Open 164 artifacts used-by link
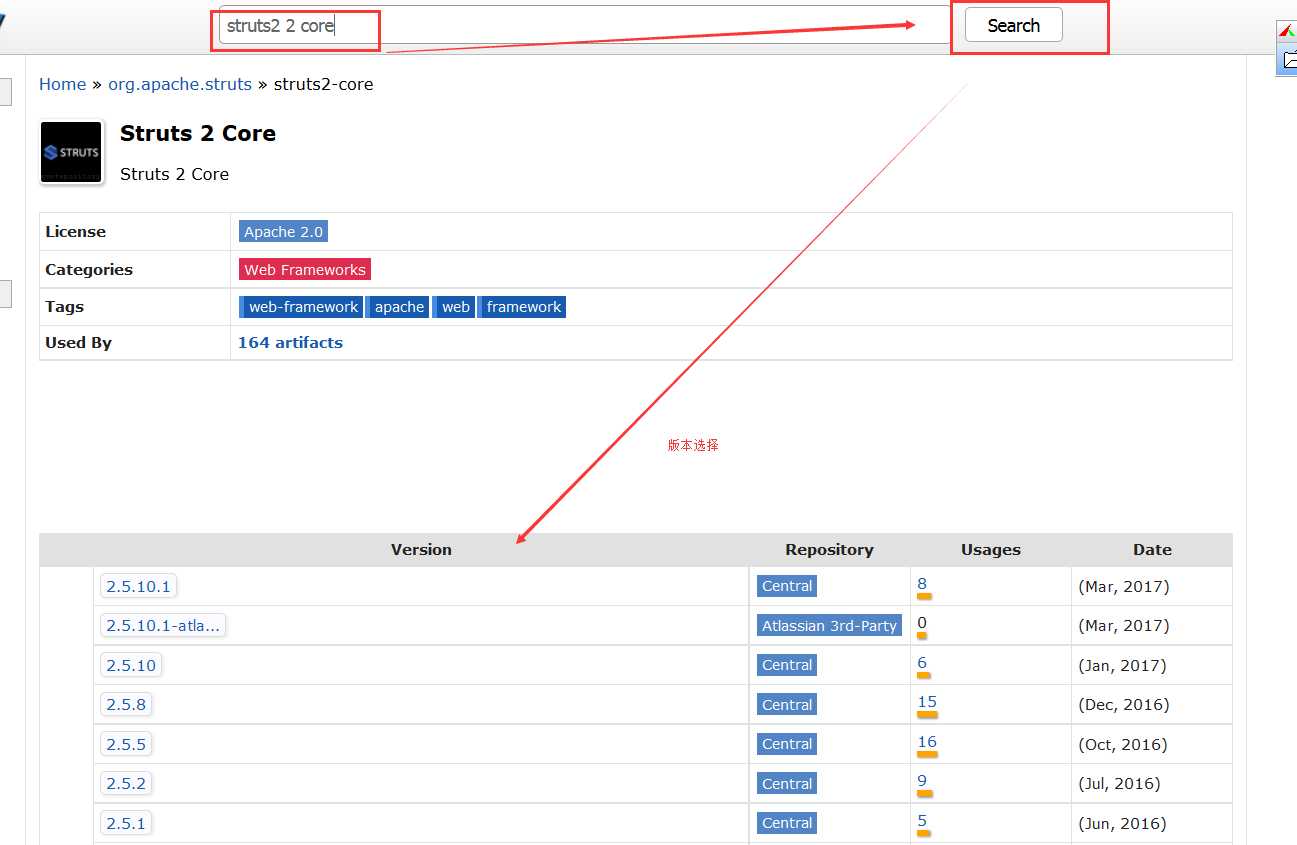This screenshot has width=1297, height=845. 290,342
